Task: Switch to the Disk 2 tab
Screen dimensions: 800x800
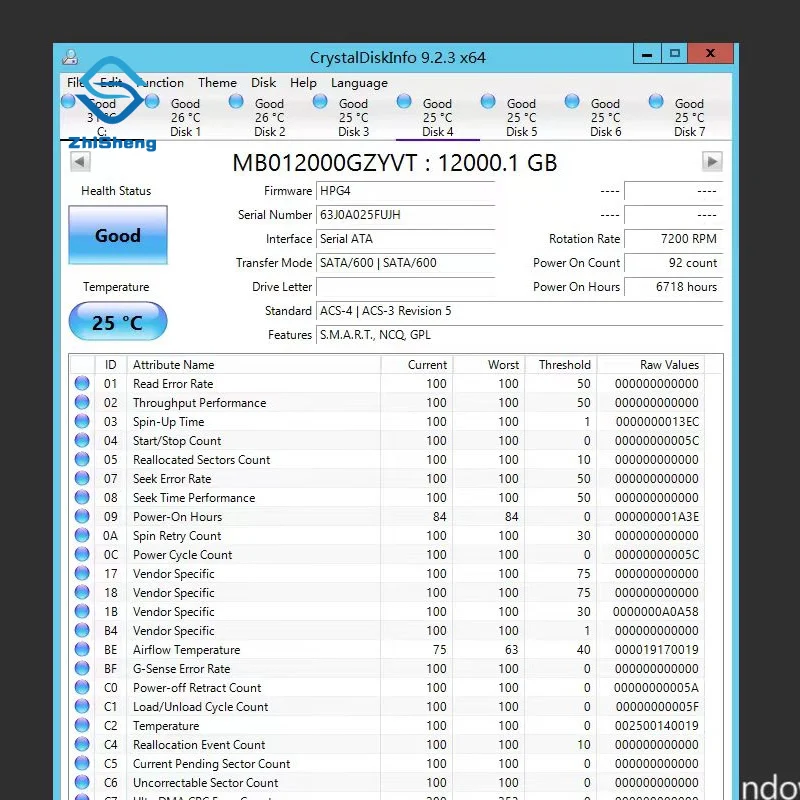Action: point(269,117)
